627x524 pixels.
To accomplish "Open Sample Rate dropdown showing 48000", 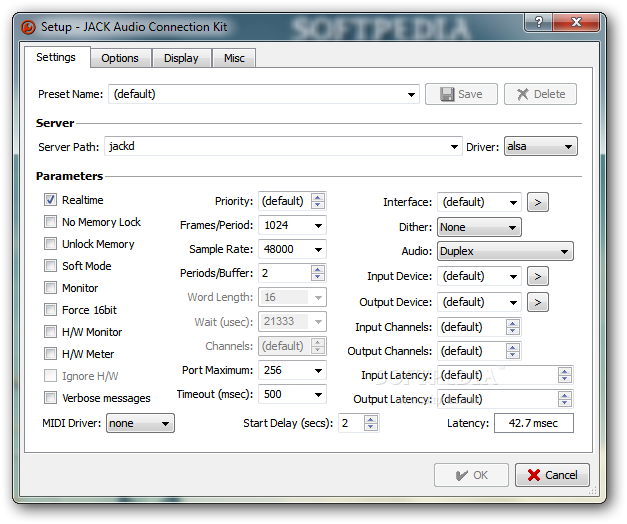I will click(x=292, y=249).
